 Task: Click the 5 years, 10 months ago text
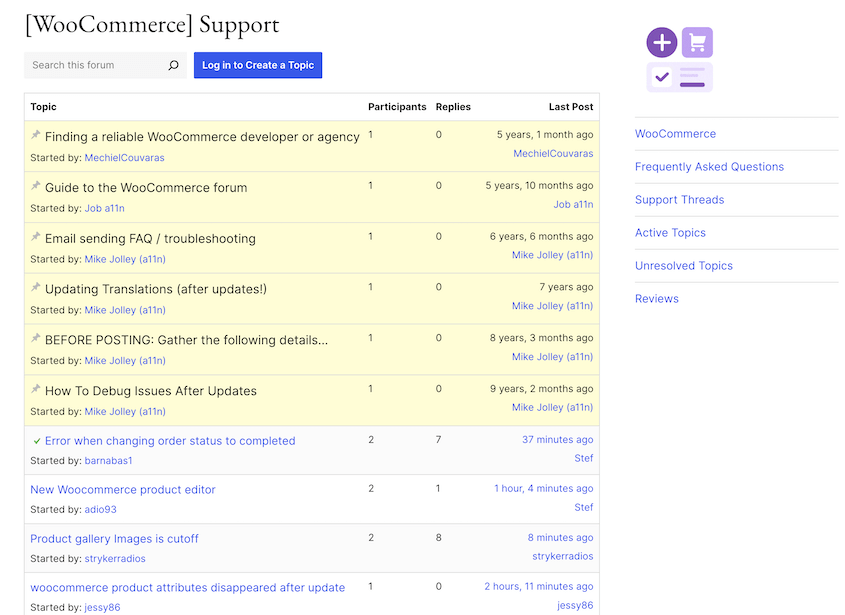[x=539, y=185]
